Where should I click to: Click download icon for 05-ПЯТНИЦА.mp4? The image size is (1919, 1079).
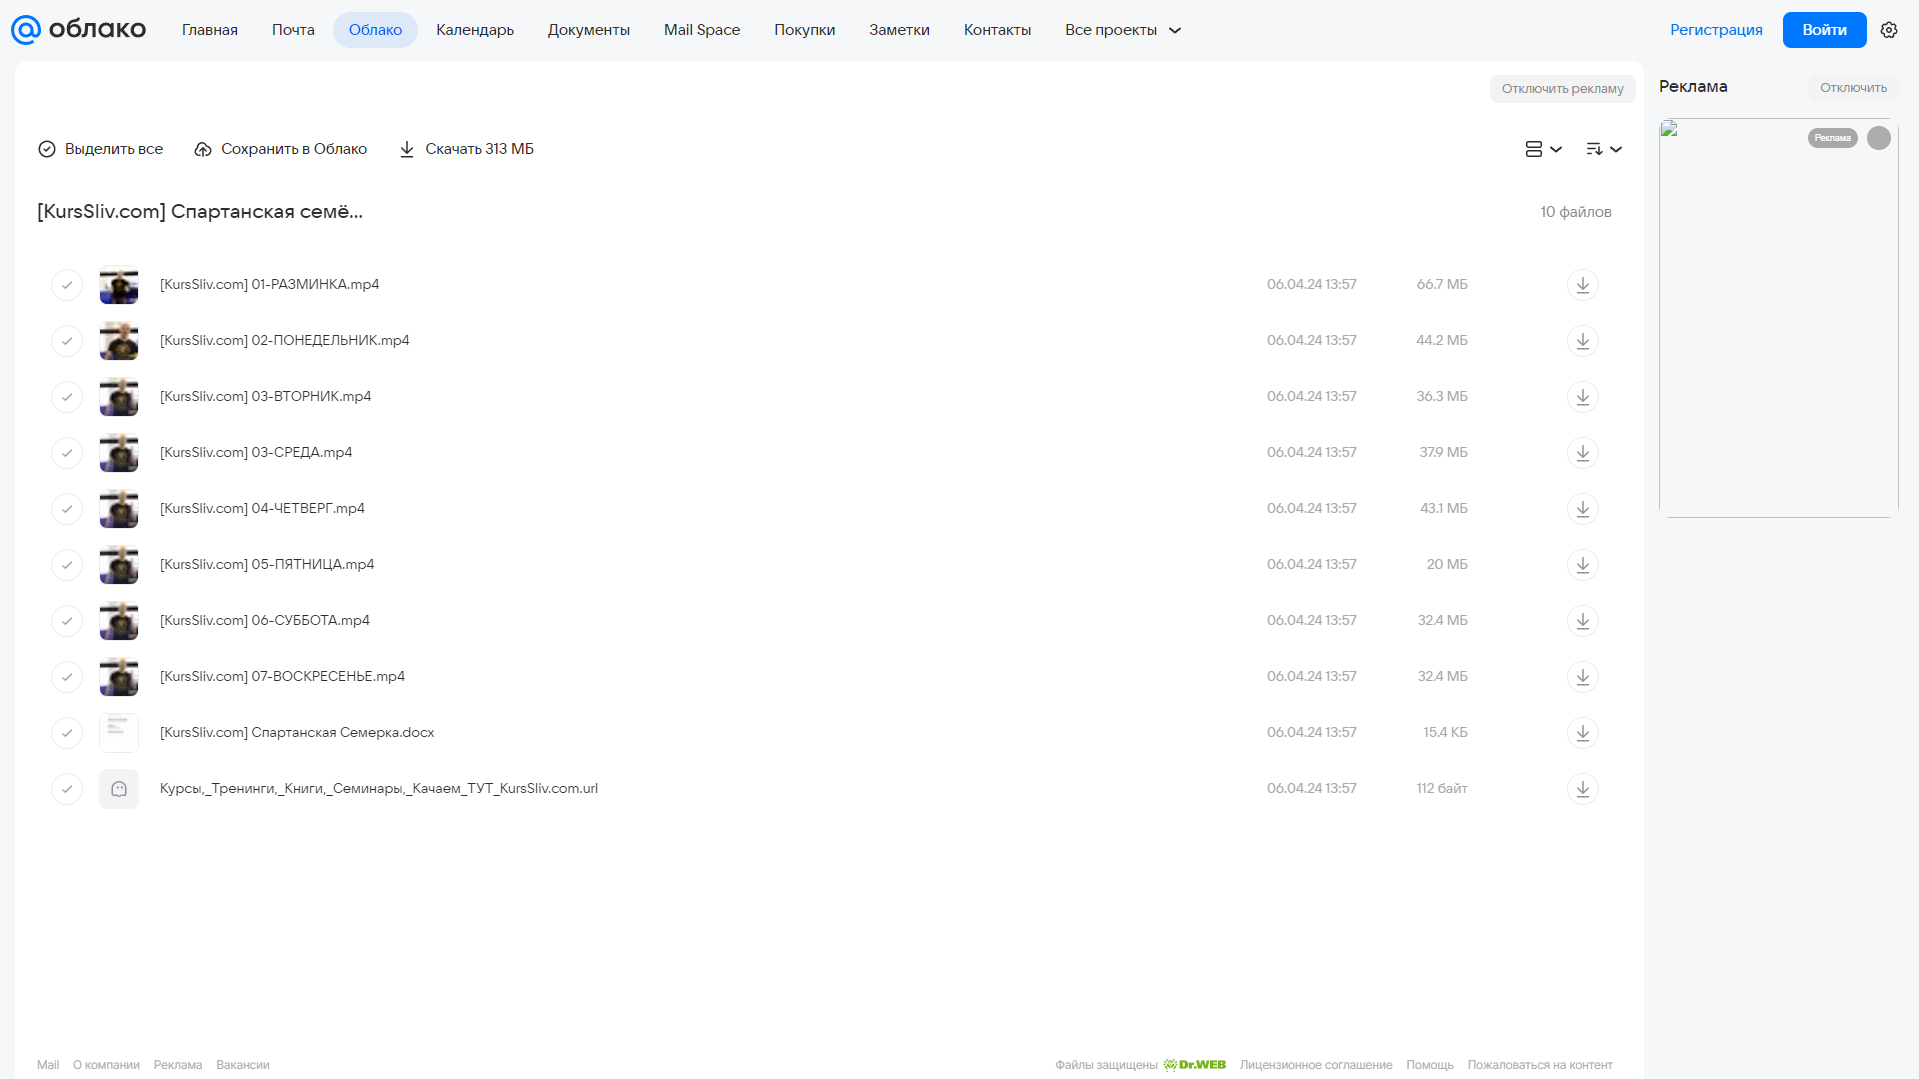click(1582, 565)
